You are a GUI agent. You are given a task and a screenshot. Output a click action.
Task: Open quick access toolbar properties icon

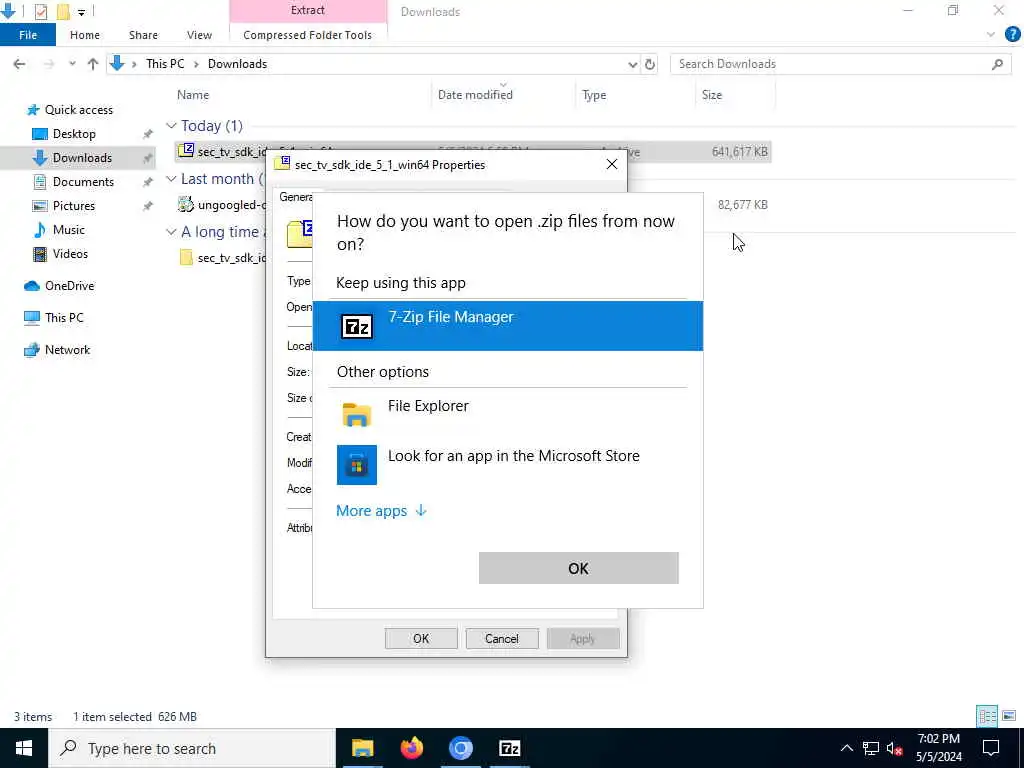[x=40, y=11]
